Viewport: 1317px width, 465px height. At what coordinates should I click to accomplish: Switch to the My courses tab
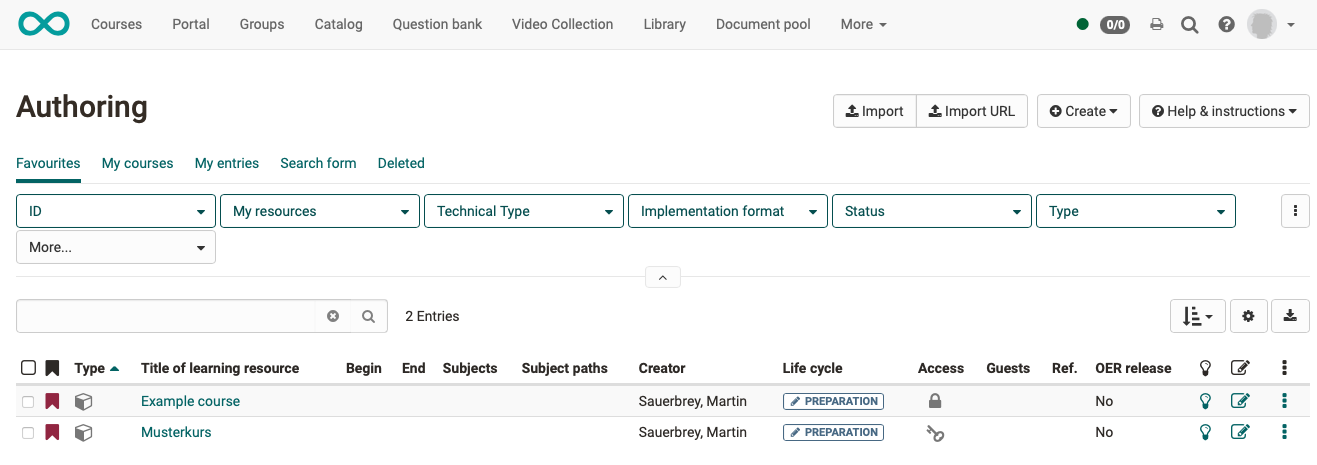137,163
